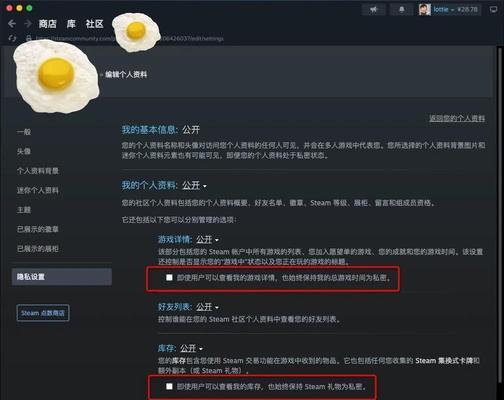Go back with the left arrow

[x=12, y=24]
